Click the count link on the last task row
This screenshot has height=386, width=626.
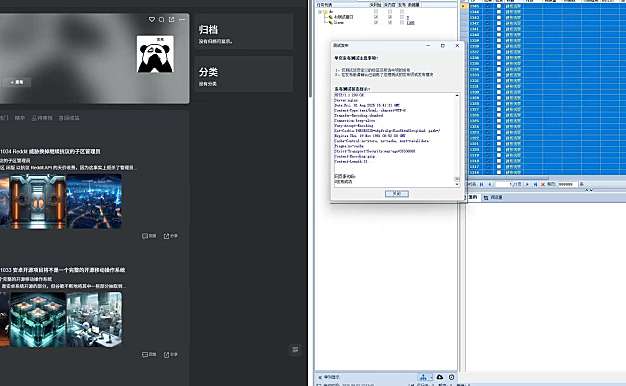[x=410, y=23]
